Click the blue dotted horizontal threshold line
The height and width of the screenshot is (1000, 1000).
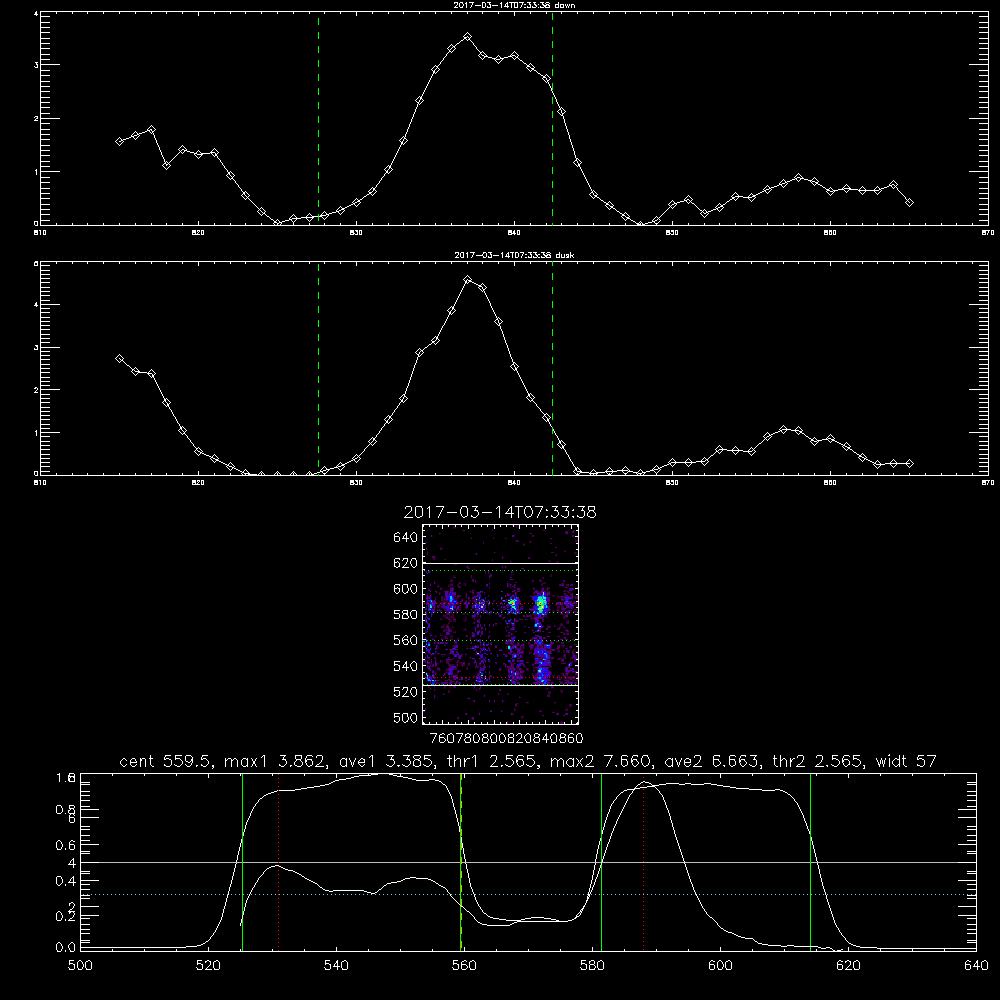coord(529,895)
